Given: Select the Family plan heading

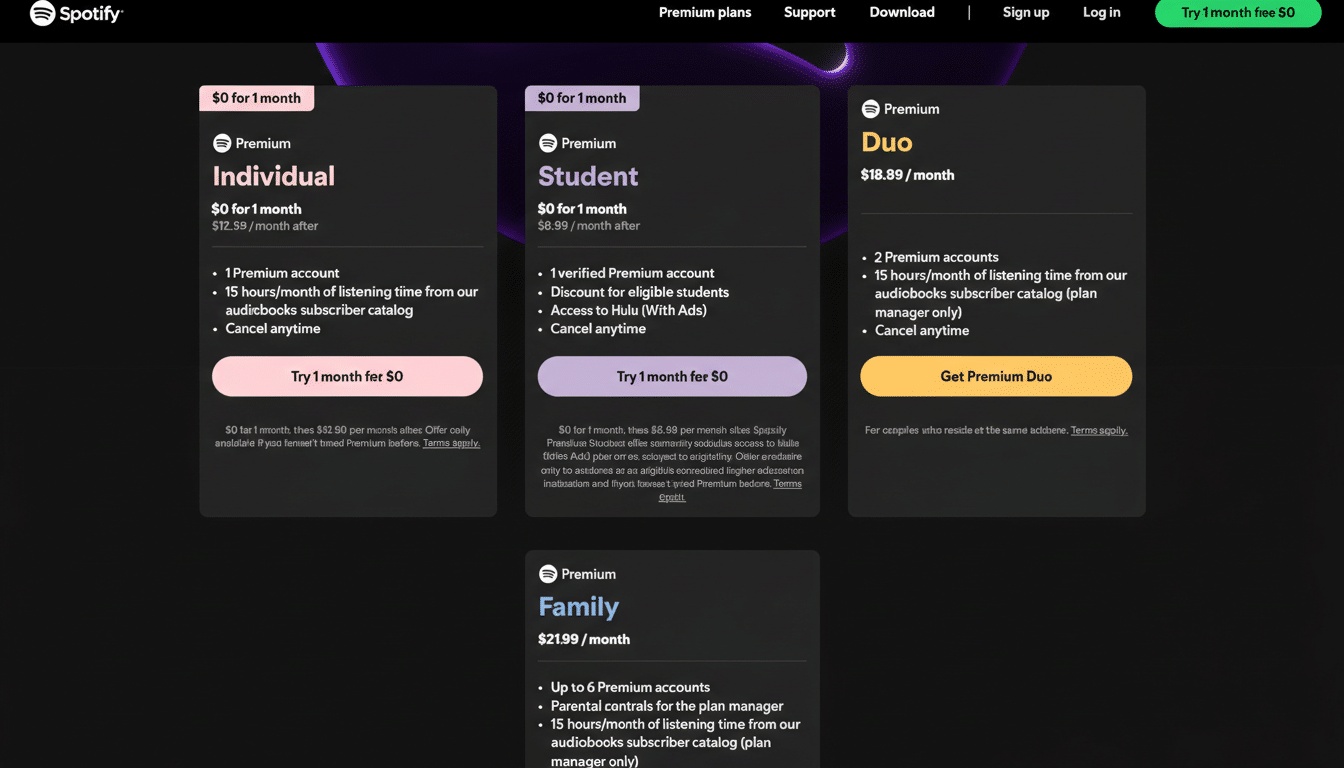Looking at the screenshot, I should 578,607.
